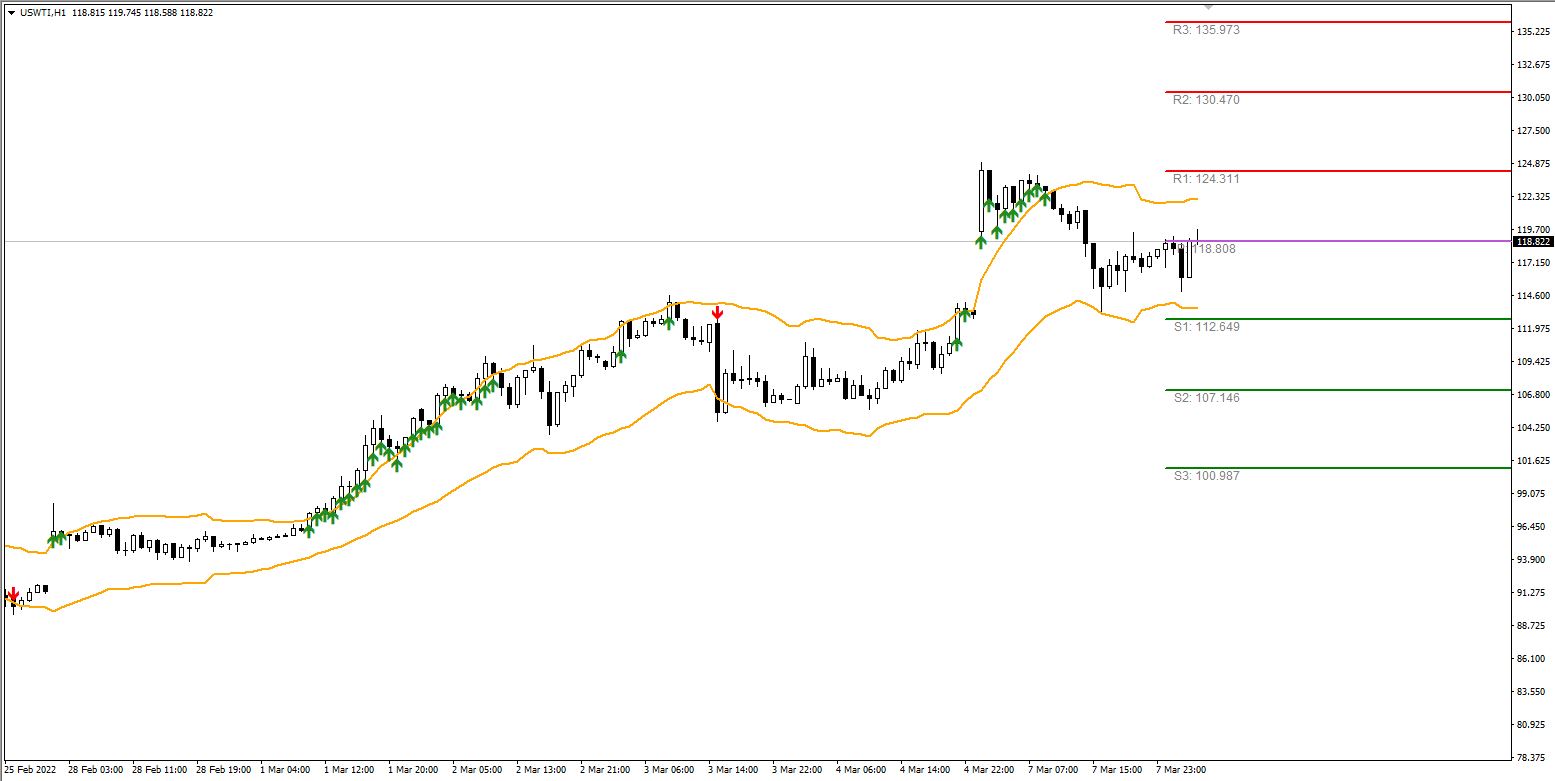Screen dimensions: 1555x781
Task: Select the red sell arrow at 25 Feb 2022
Action: [12, 595]
